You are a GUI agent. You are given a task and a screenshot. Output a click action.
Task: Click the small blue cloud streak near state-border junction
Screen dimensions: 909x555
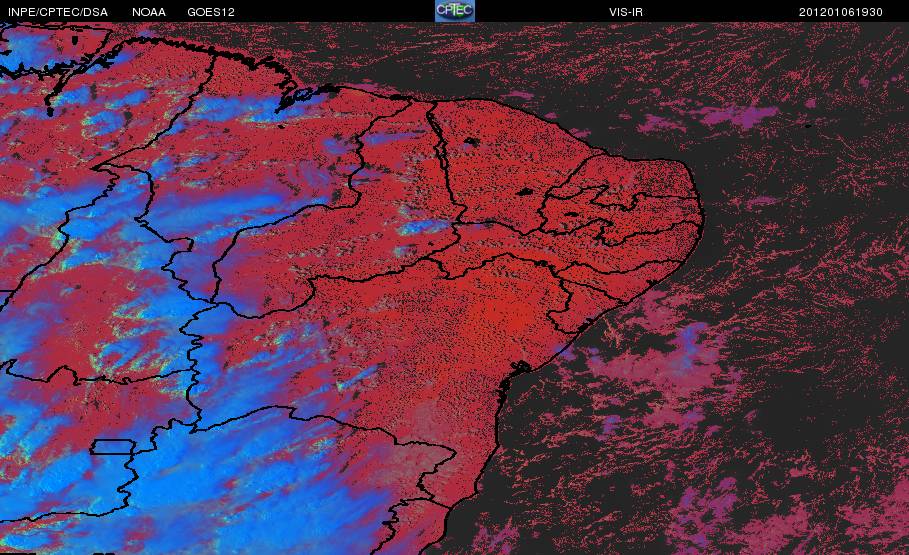[423, 227]
